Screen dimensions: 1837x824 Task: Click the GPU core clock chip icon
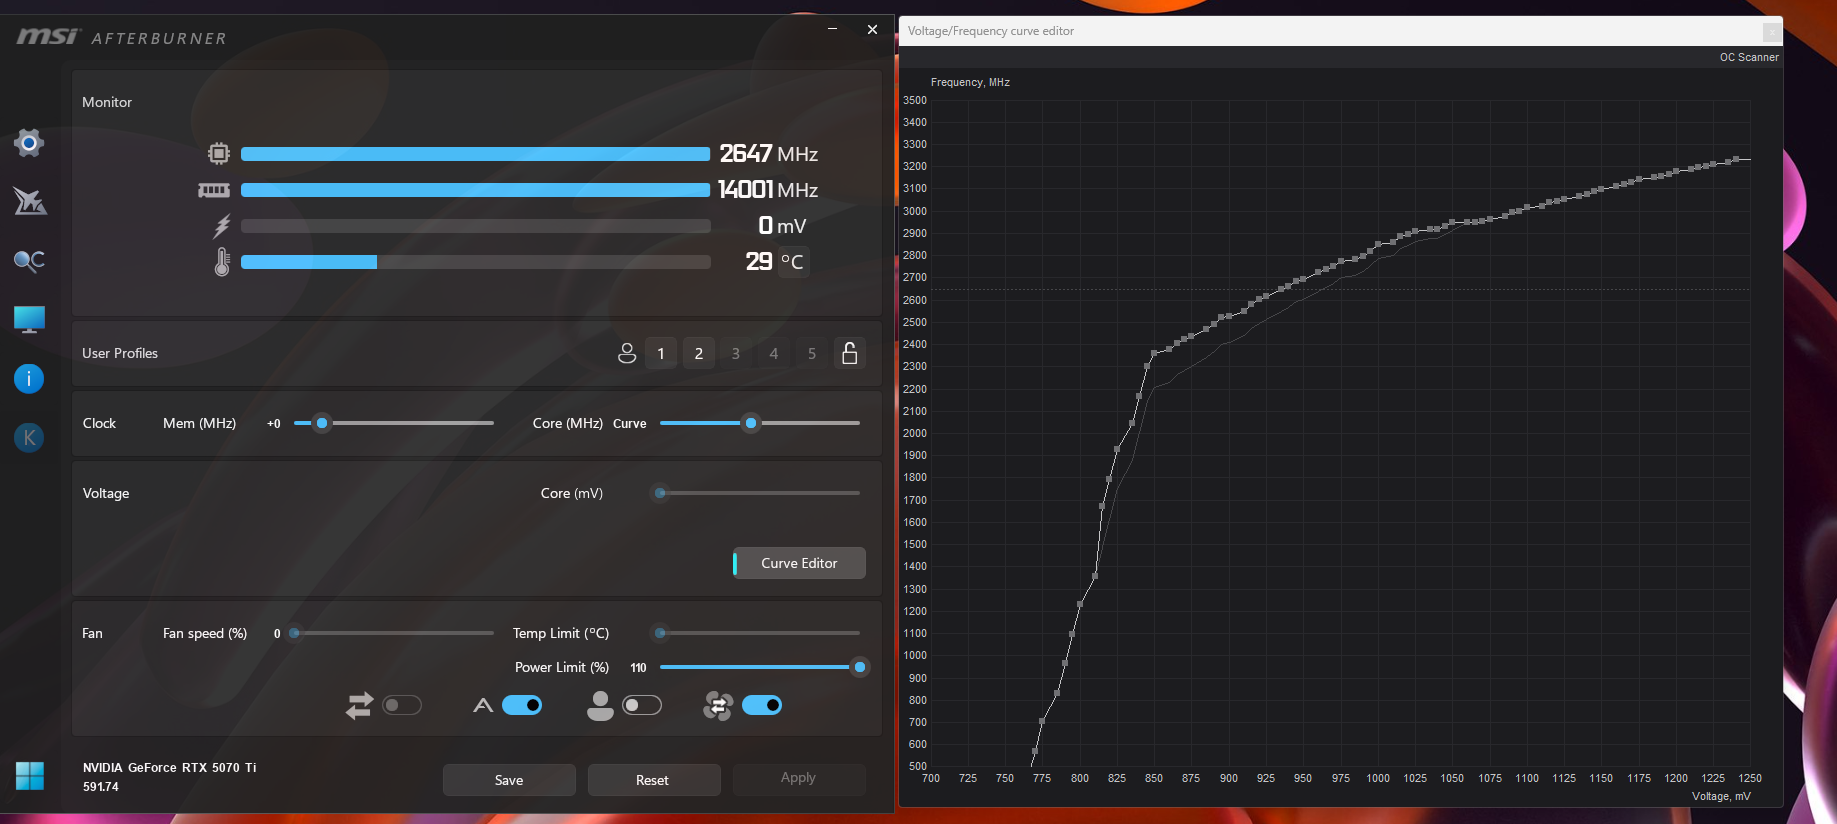point(219,153)
